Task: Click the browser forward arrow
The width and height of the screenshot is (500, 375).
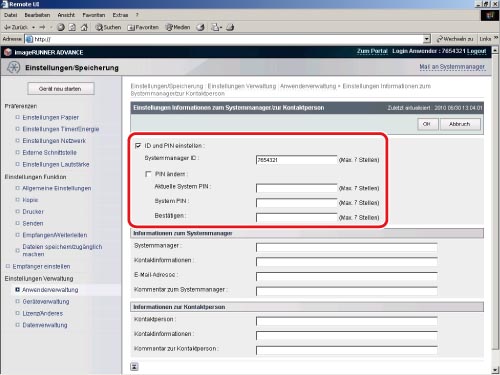Action: (x=42, y=27)
